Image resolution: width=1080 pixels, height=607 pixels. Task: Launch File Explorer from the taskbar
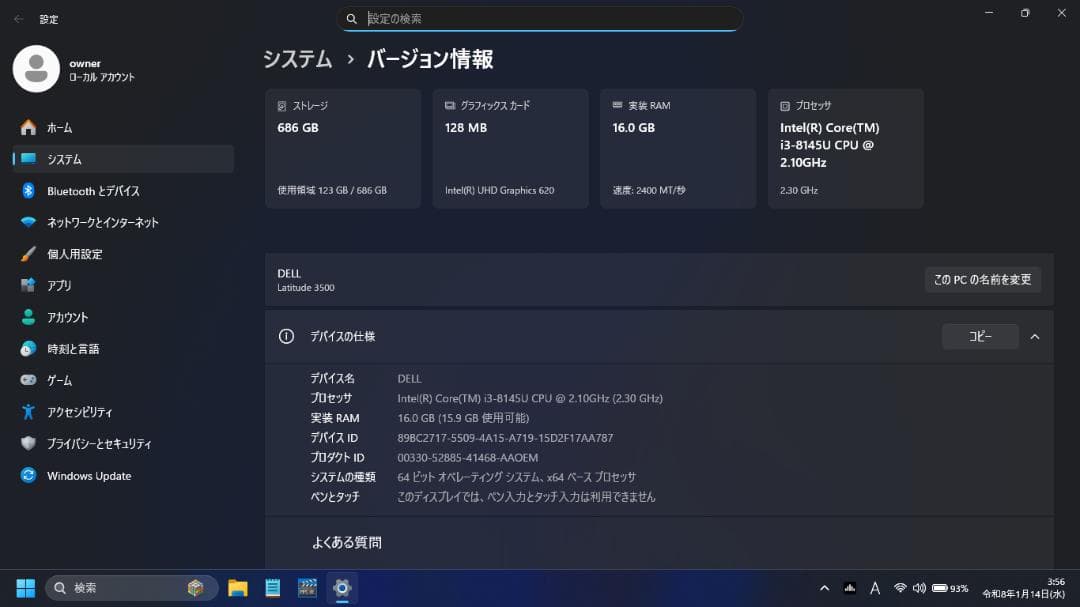coord(237,587)
